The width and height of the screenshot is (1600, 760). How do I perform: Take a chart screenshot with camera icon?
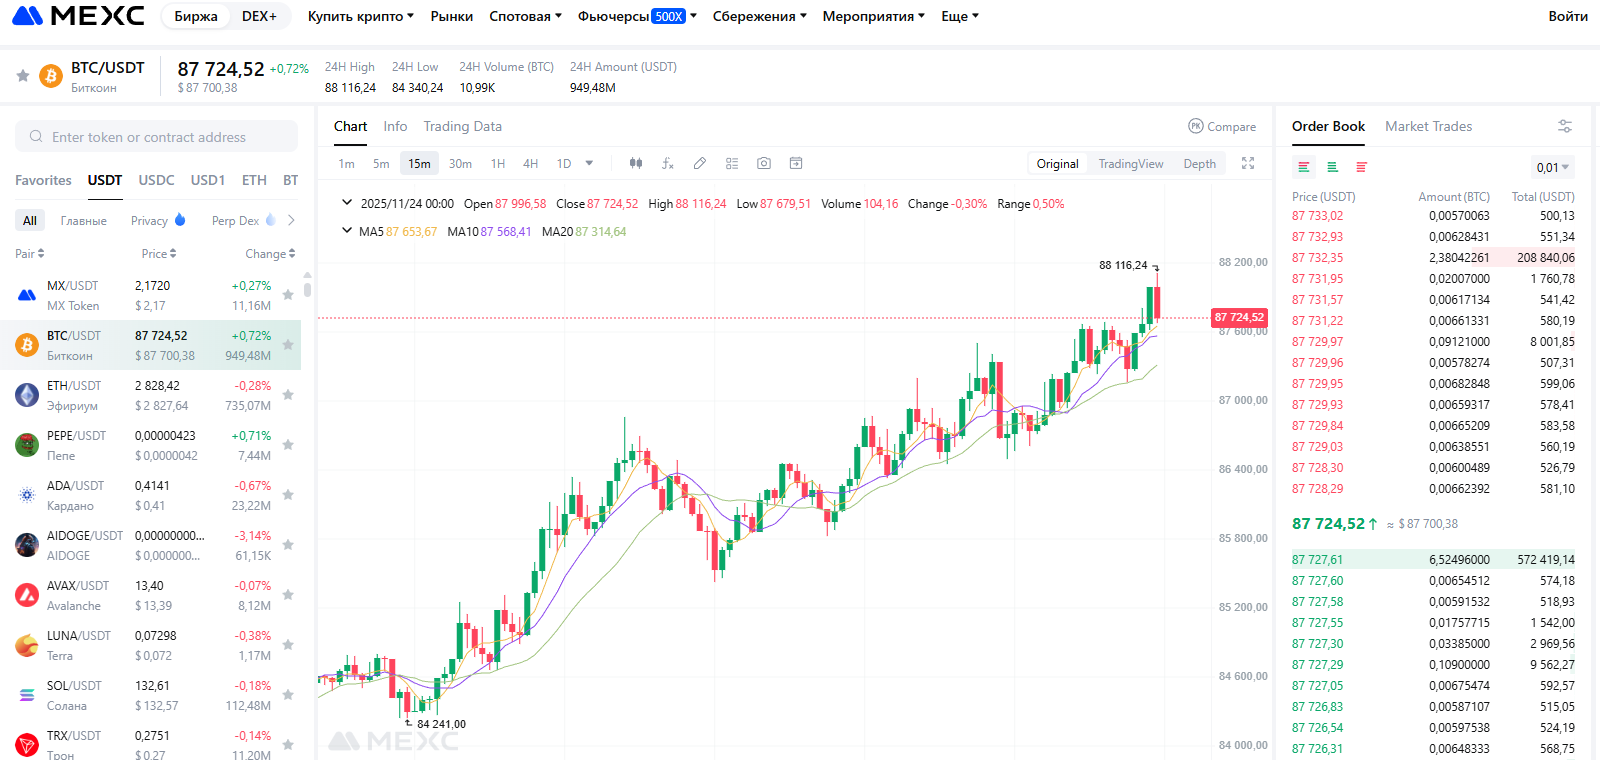pos(764,164)
